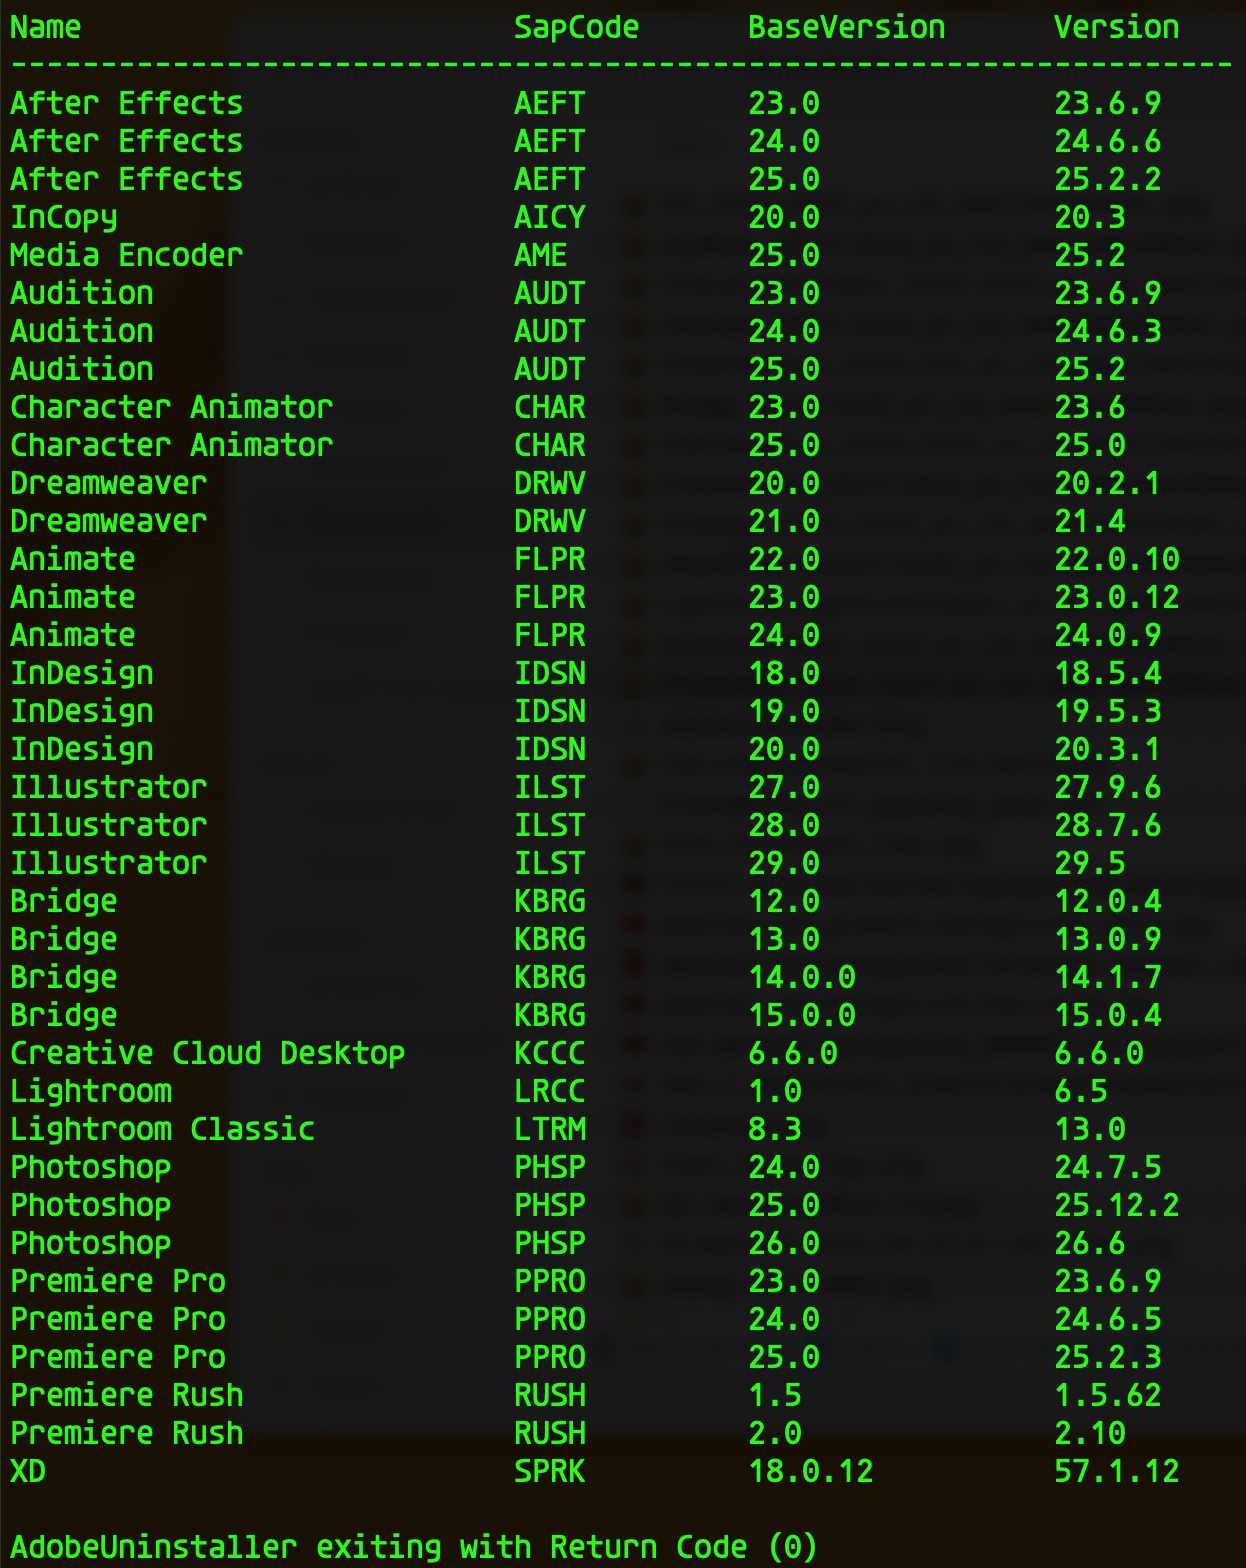The height and width of the screenshot is (1568, 1246).
Task: Click the LTRM SapCode
Action: pos(549,1129)
